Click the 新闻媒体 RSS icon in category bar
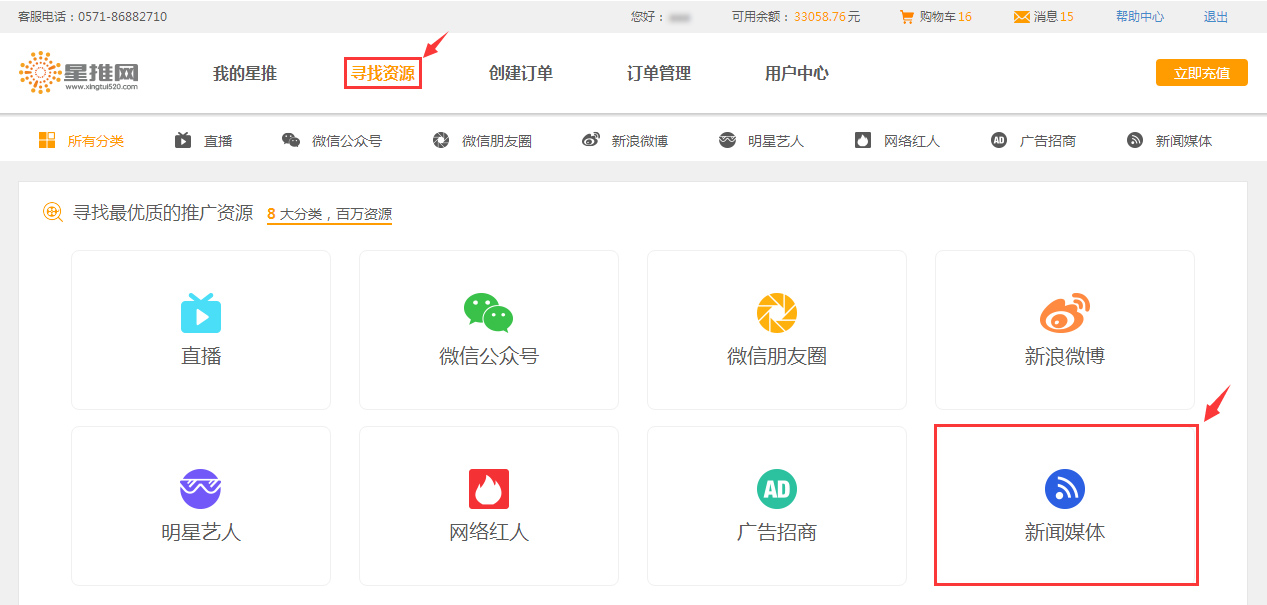This screenshot has height=605, width=1267. point(1134,140)
